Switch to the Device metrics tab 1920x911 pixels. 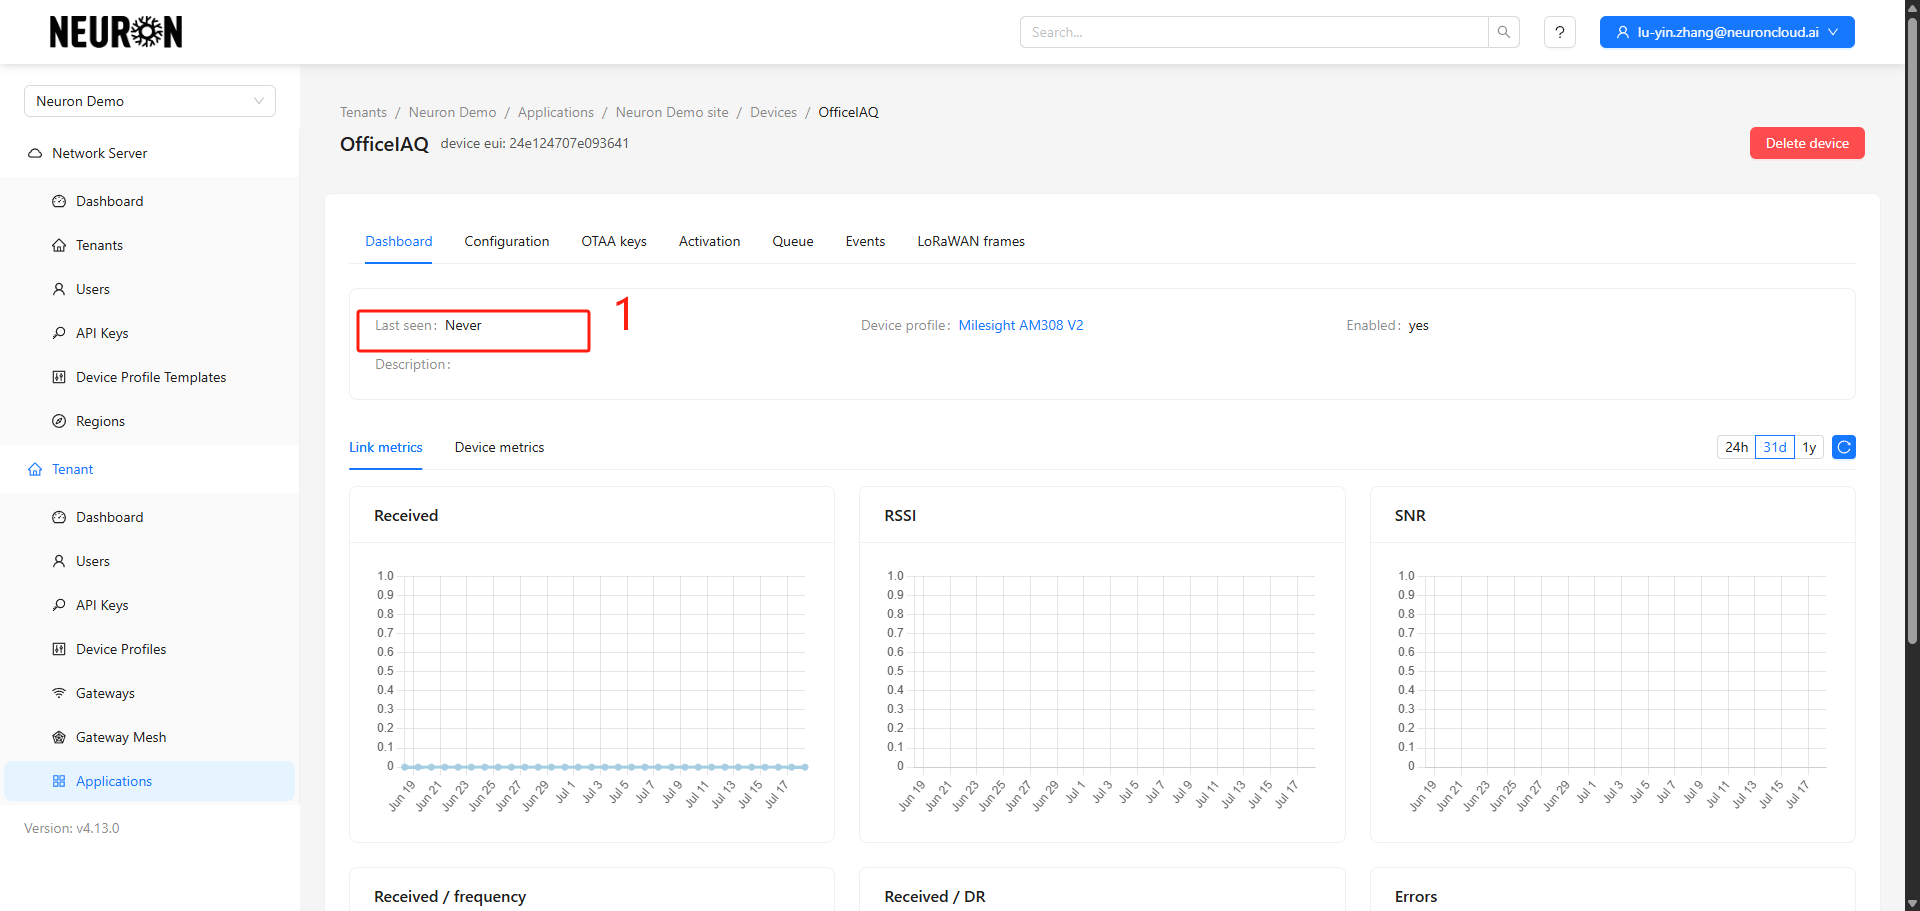pos(499,447)
